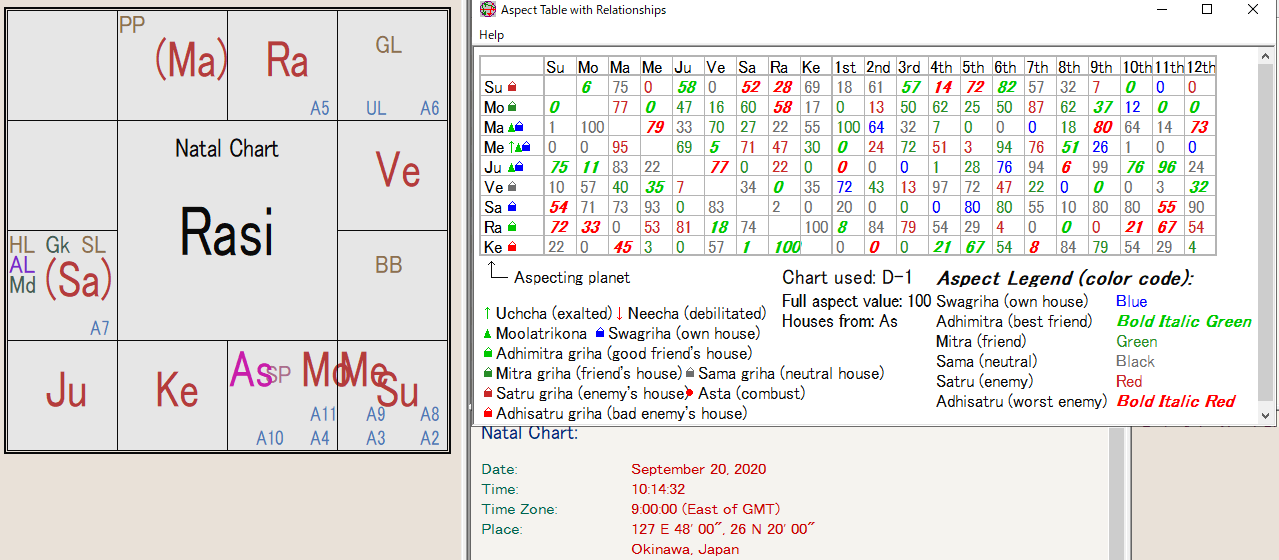Click the Aspect Table window app icon
The image size is (1279, 560).
point(487,10)
